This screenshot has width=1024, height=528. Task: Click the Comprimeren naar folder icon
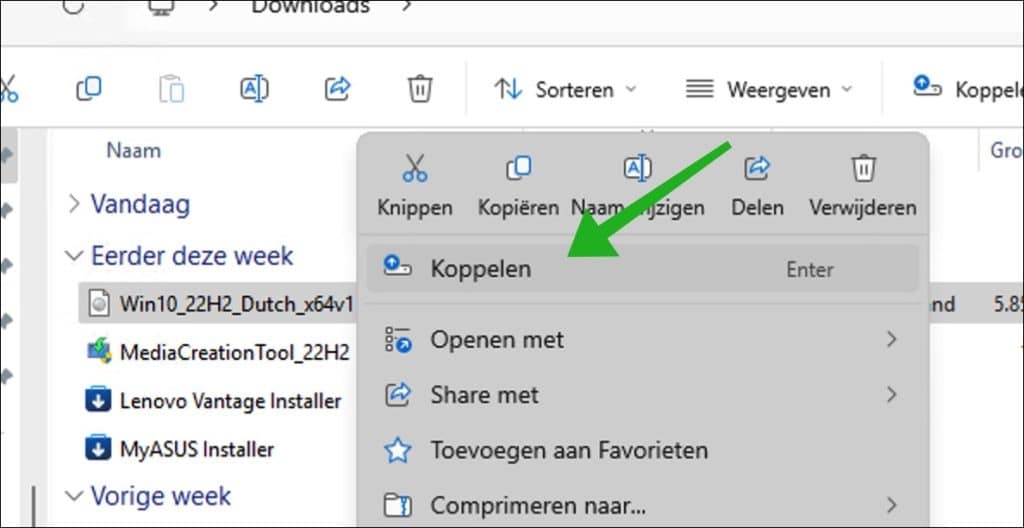pos(398,506)
